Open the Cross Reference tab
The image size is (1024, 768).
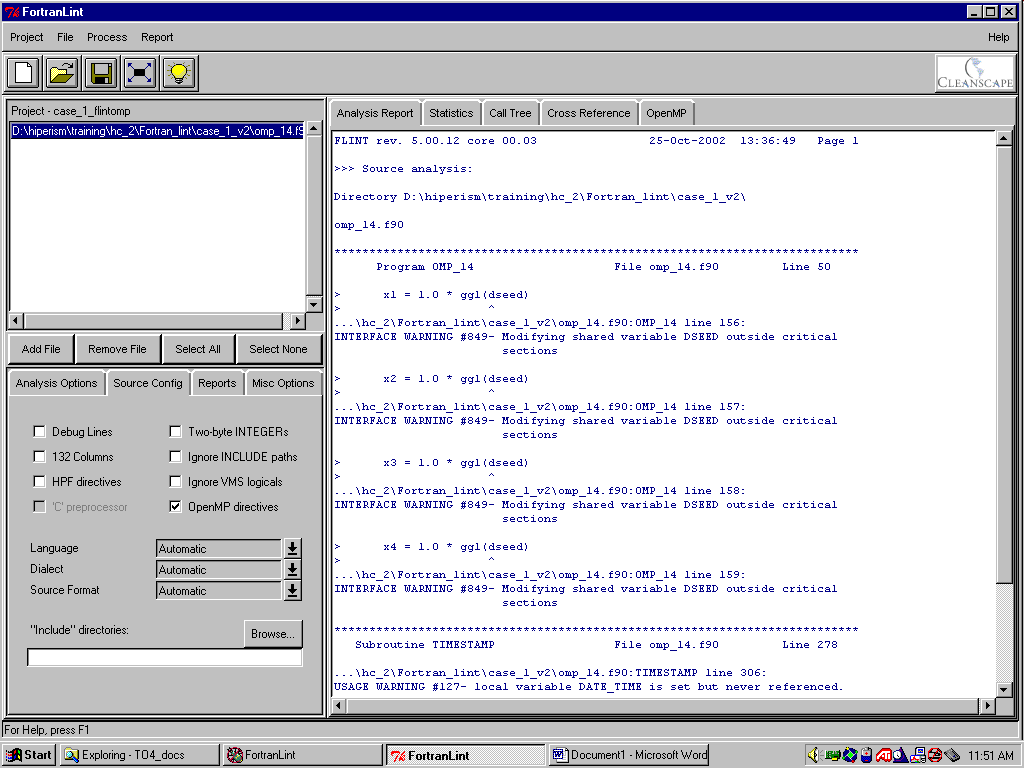(x=588, y=113)
